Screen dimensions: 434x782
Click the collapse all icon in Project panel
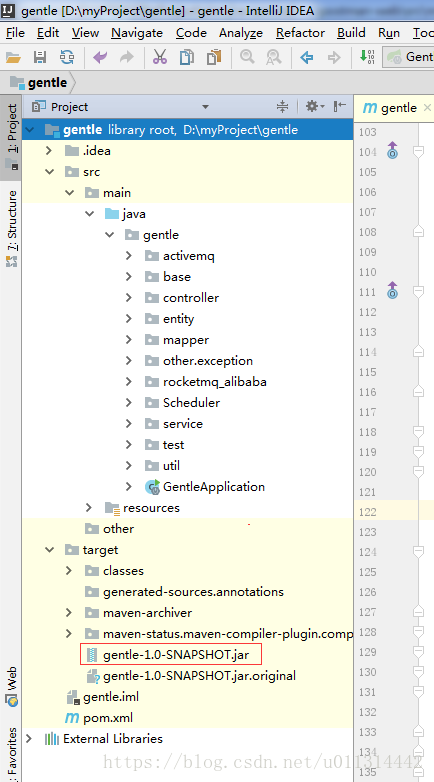[x=282, y=106]
